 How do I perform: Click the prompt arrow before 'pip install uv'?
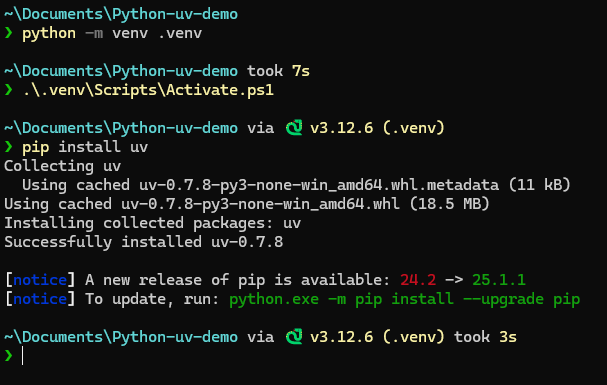coord(9,147)
